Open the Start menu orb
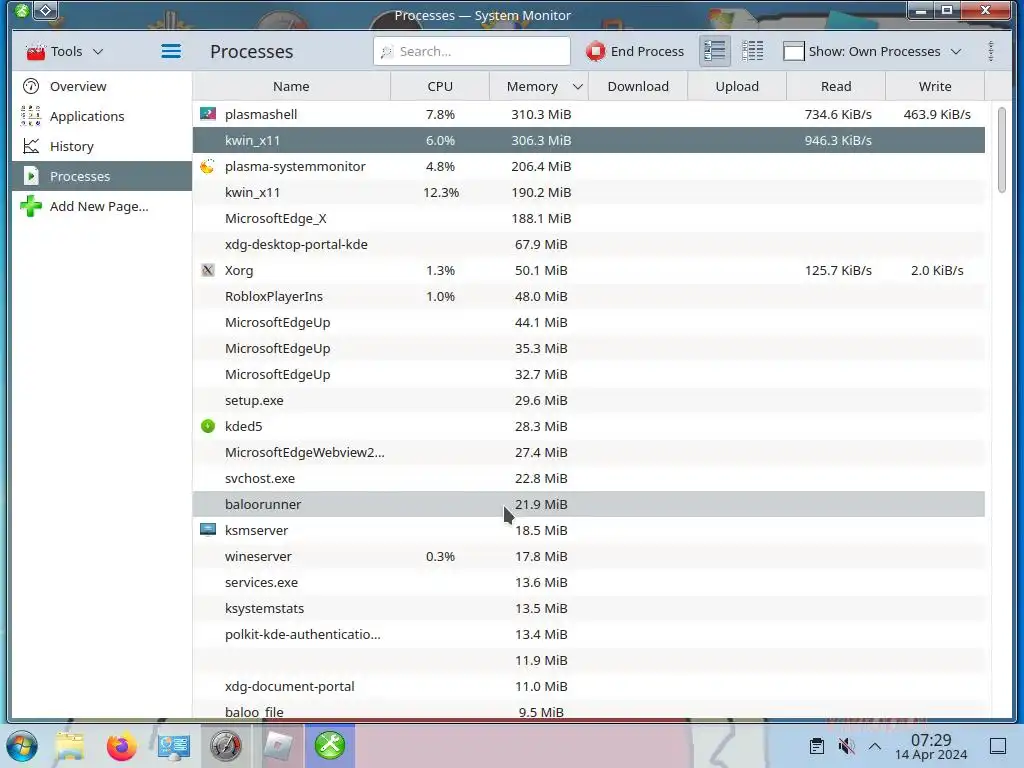The height and width of the screenshot is (768, 1024). tap(22, 746)
